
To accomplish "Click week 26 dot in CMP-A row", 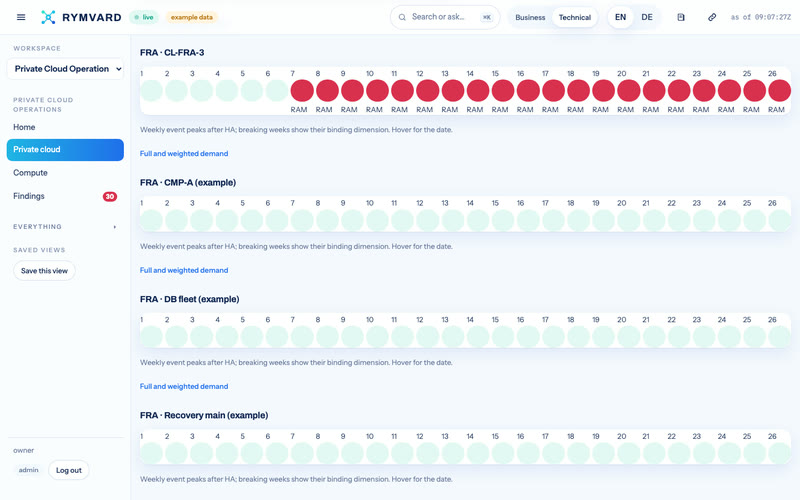I will [x=780, y=220].
